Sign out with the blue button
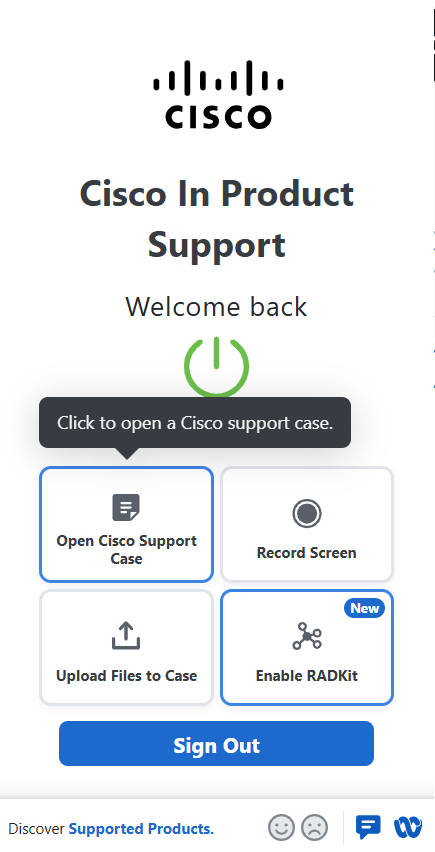Screen dimensions: 435x852 [216, 743]
